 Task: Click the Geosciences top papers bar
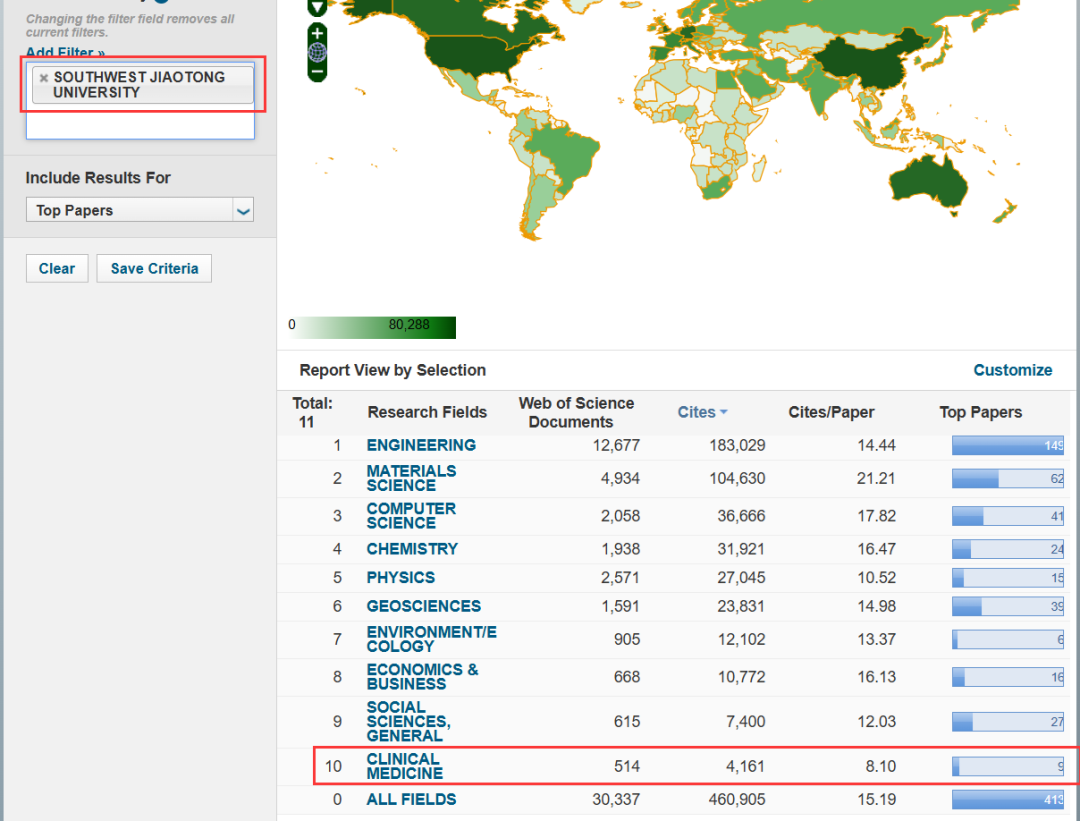click(x=1008, y=606)
